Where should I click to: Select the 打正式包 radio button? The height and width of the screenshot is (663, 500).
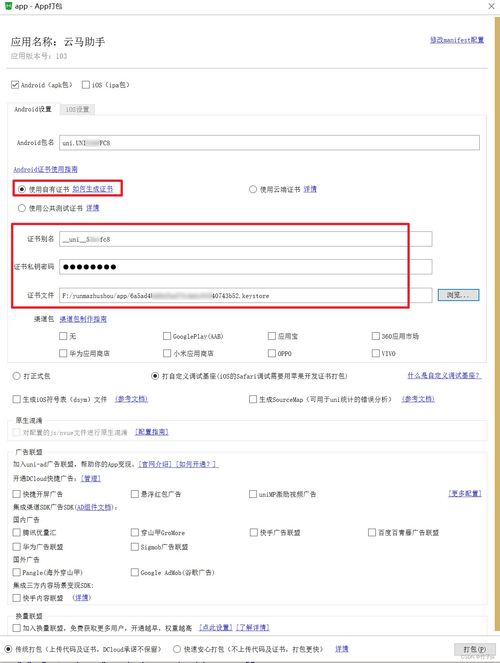16,376
